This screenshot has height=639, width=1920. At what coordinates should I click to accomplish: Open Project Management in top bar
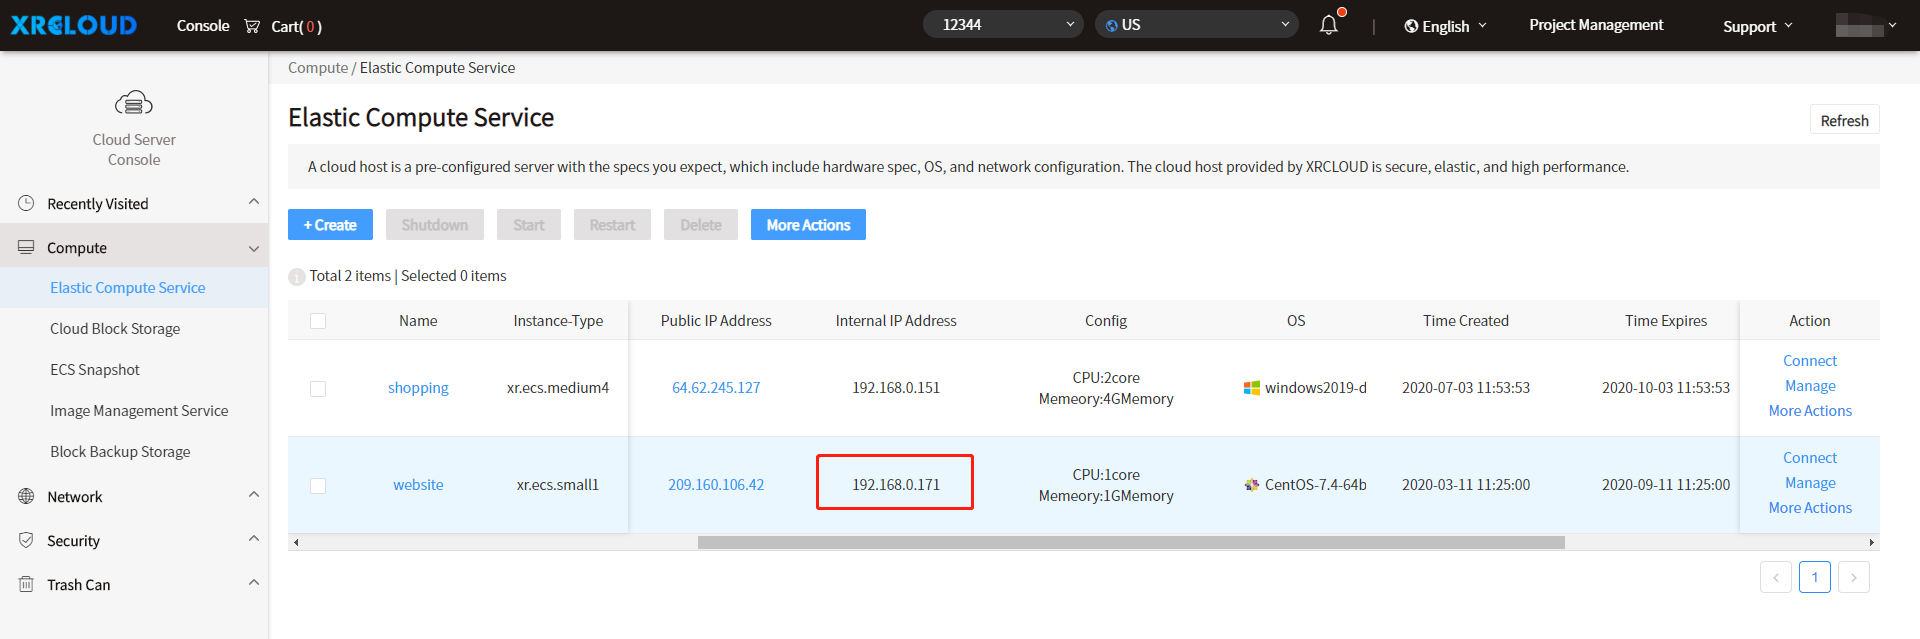click(1596, 25)
